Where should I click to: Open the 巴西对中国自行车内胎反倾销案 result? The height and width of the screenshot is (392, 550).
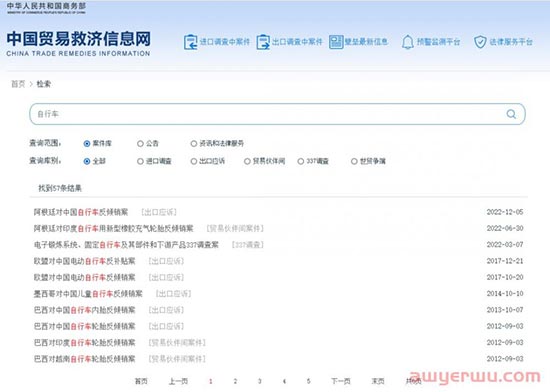pos(85,310)
